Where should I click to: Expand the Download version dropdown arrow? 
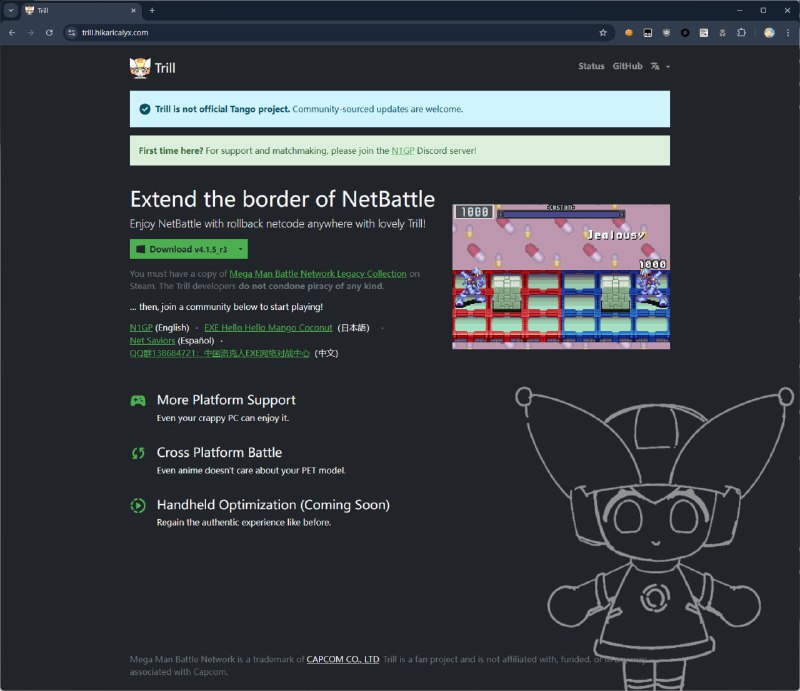click(240, 249)
